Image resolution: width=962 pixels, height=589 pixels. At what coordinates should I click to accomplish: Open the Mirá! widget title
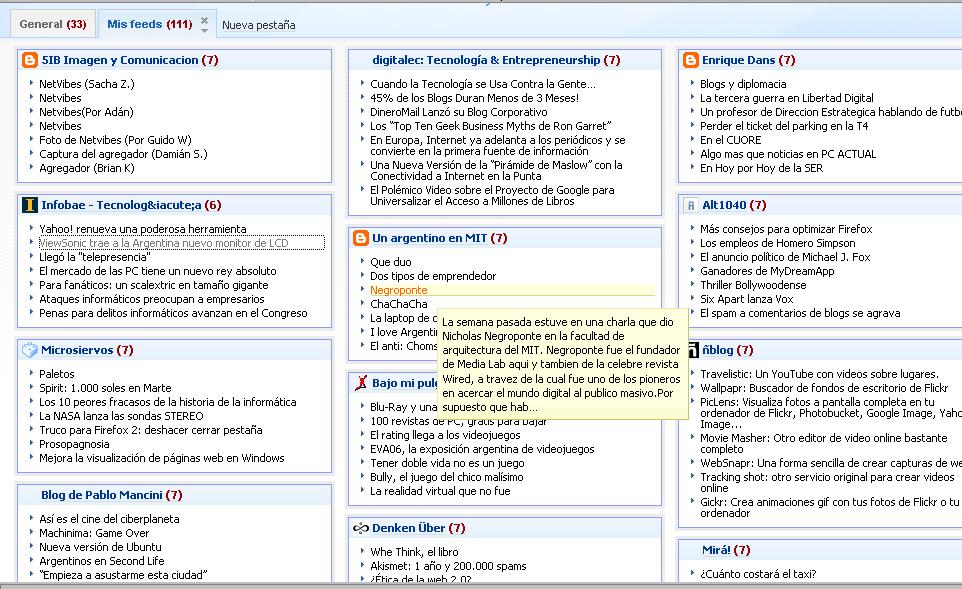point(717,550)
